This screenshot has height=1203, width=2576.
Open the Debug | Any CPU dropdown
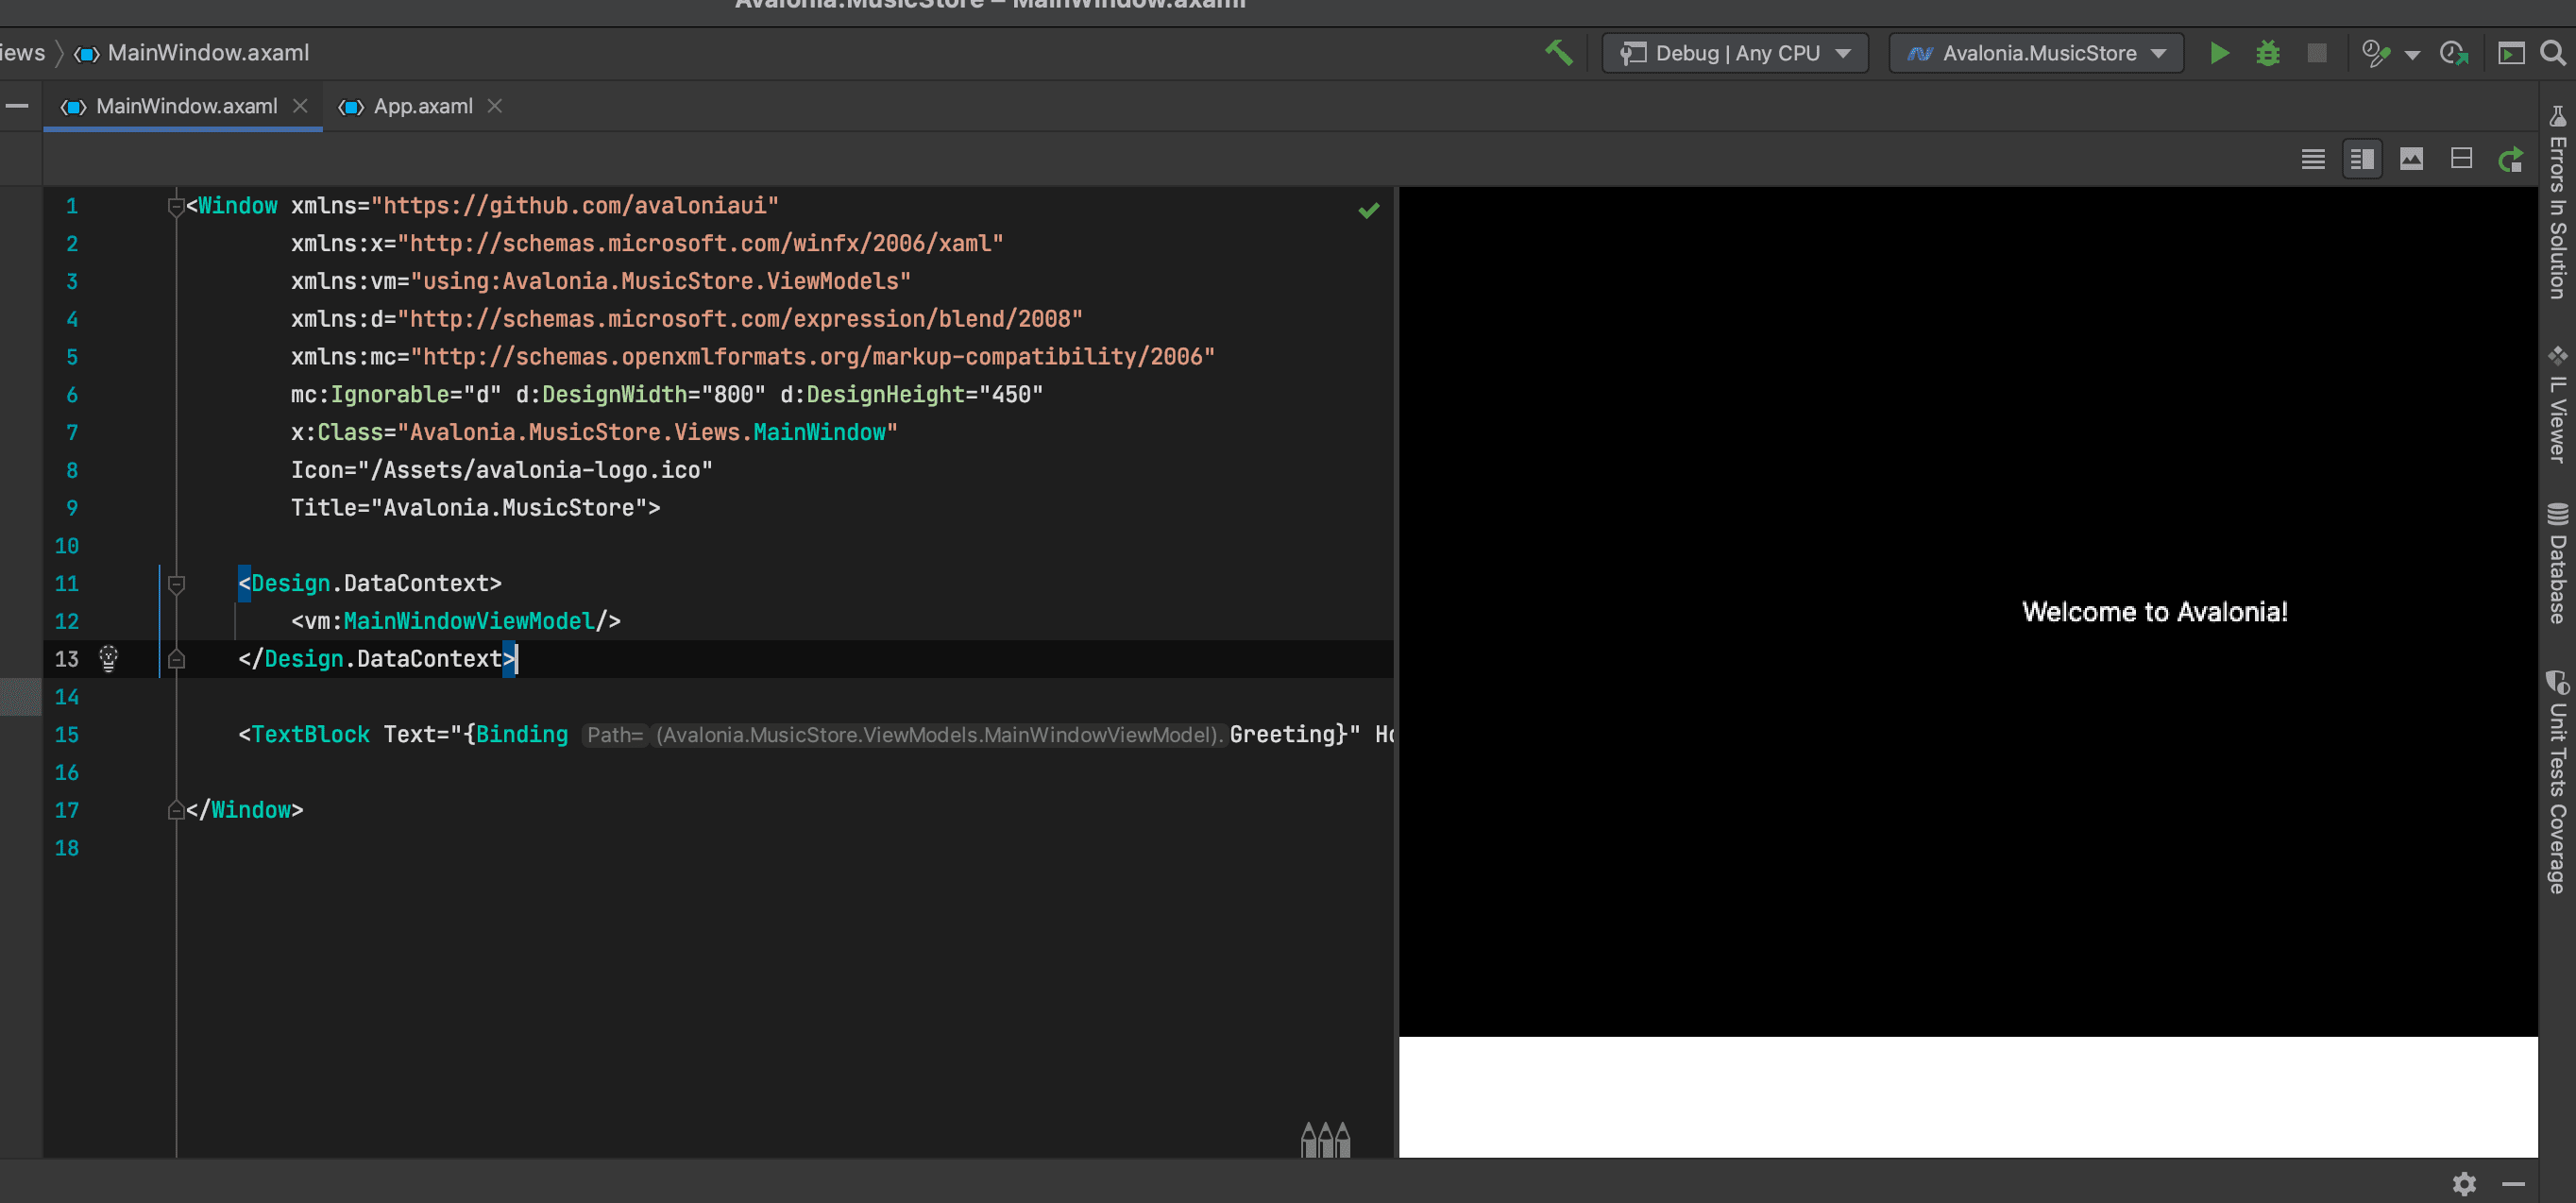pos(1736,53)
